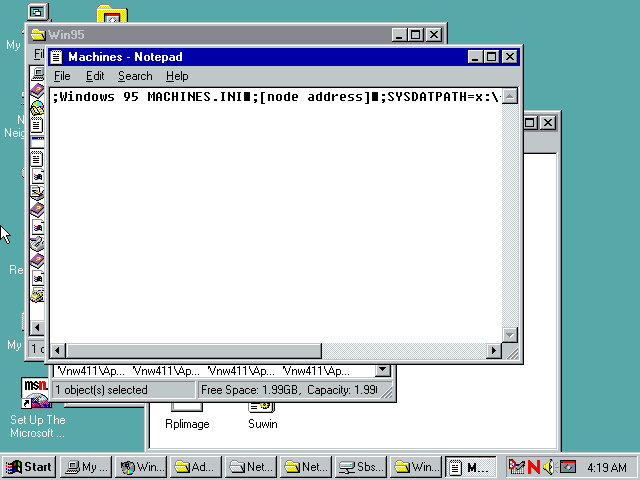The width and height of the screenshot is (640, 480).
Task: Close the rear window behind Notepad on right
Action: coord(548,122)
